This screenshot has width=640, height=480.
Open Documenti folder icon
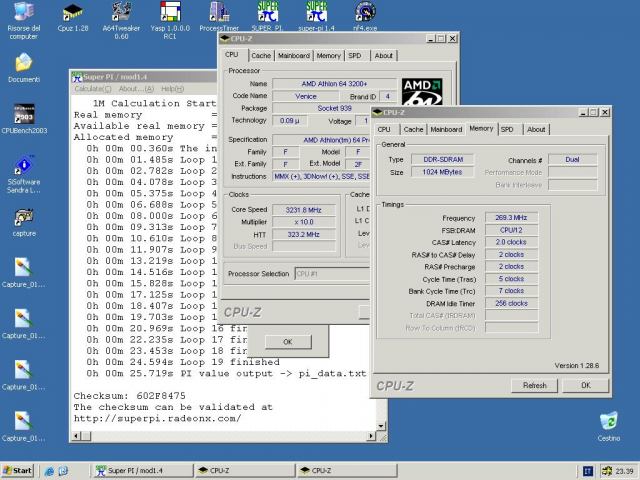click(x=24, y=68)
